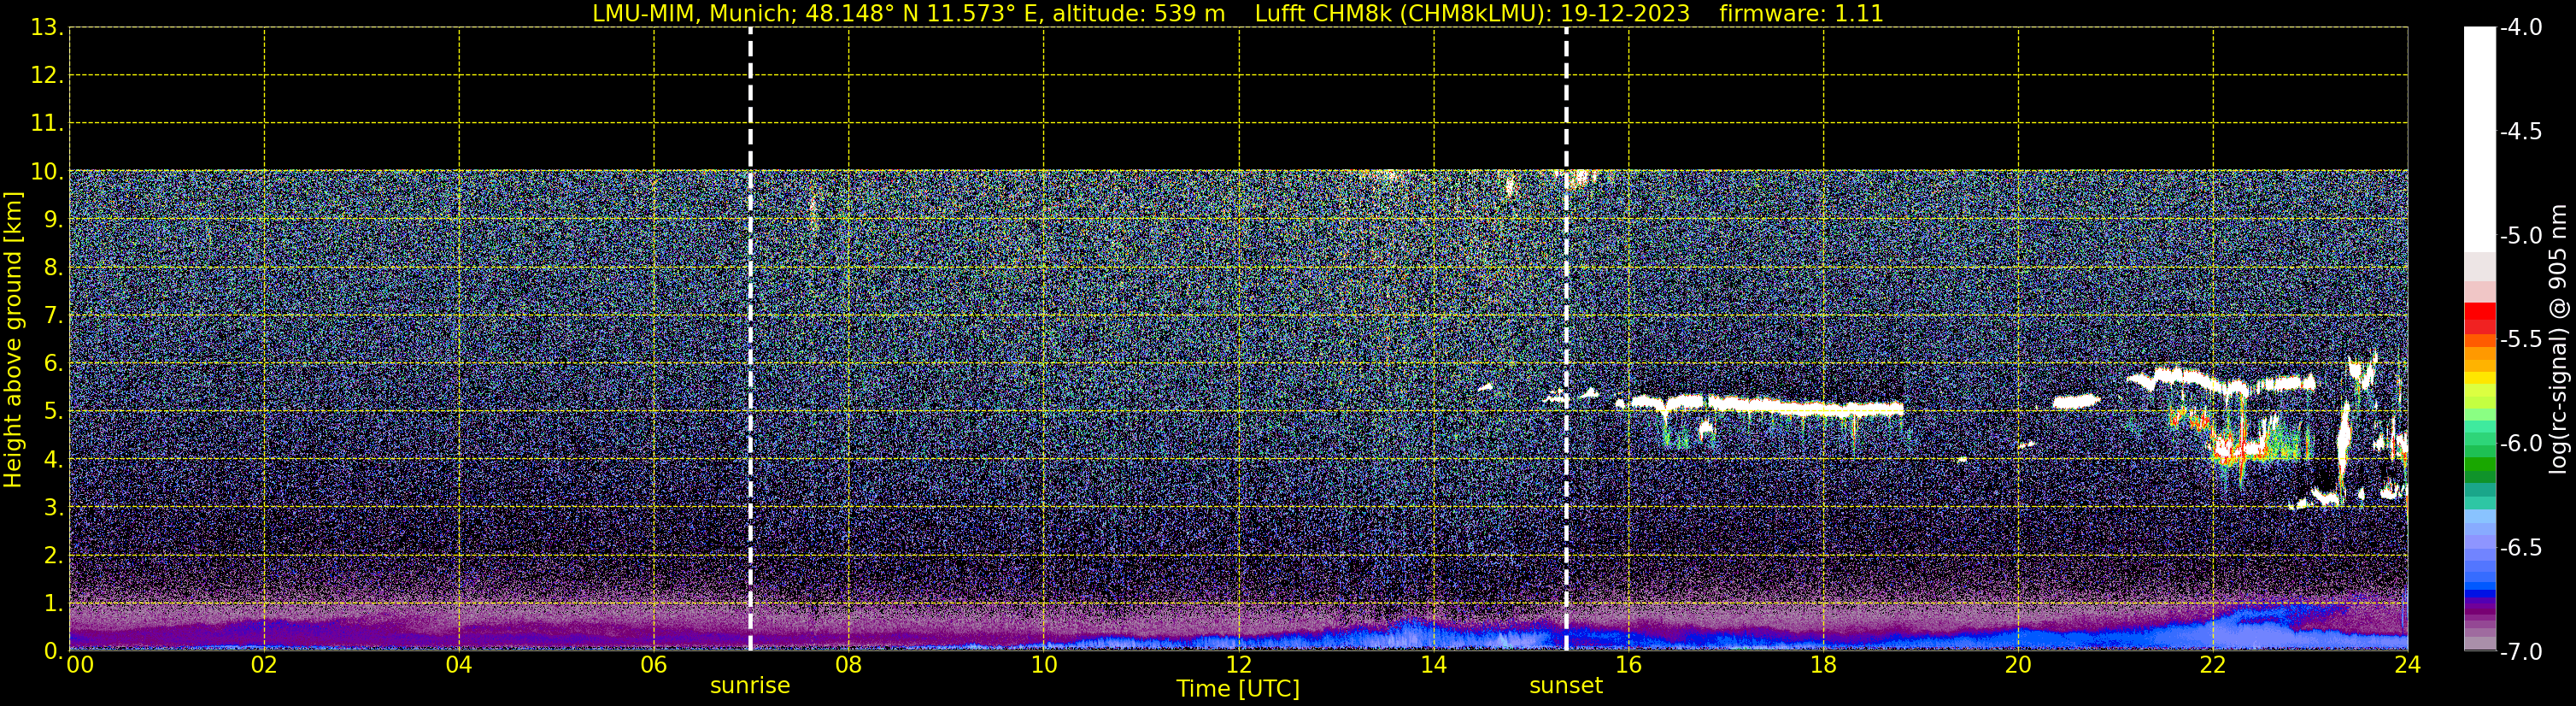The height and width of the screenshot is (706, 2576).
Task: Click the '9.' height axis tick label
Action: [x=53, y=219]
